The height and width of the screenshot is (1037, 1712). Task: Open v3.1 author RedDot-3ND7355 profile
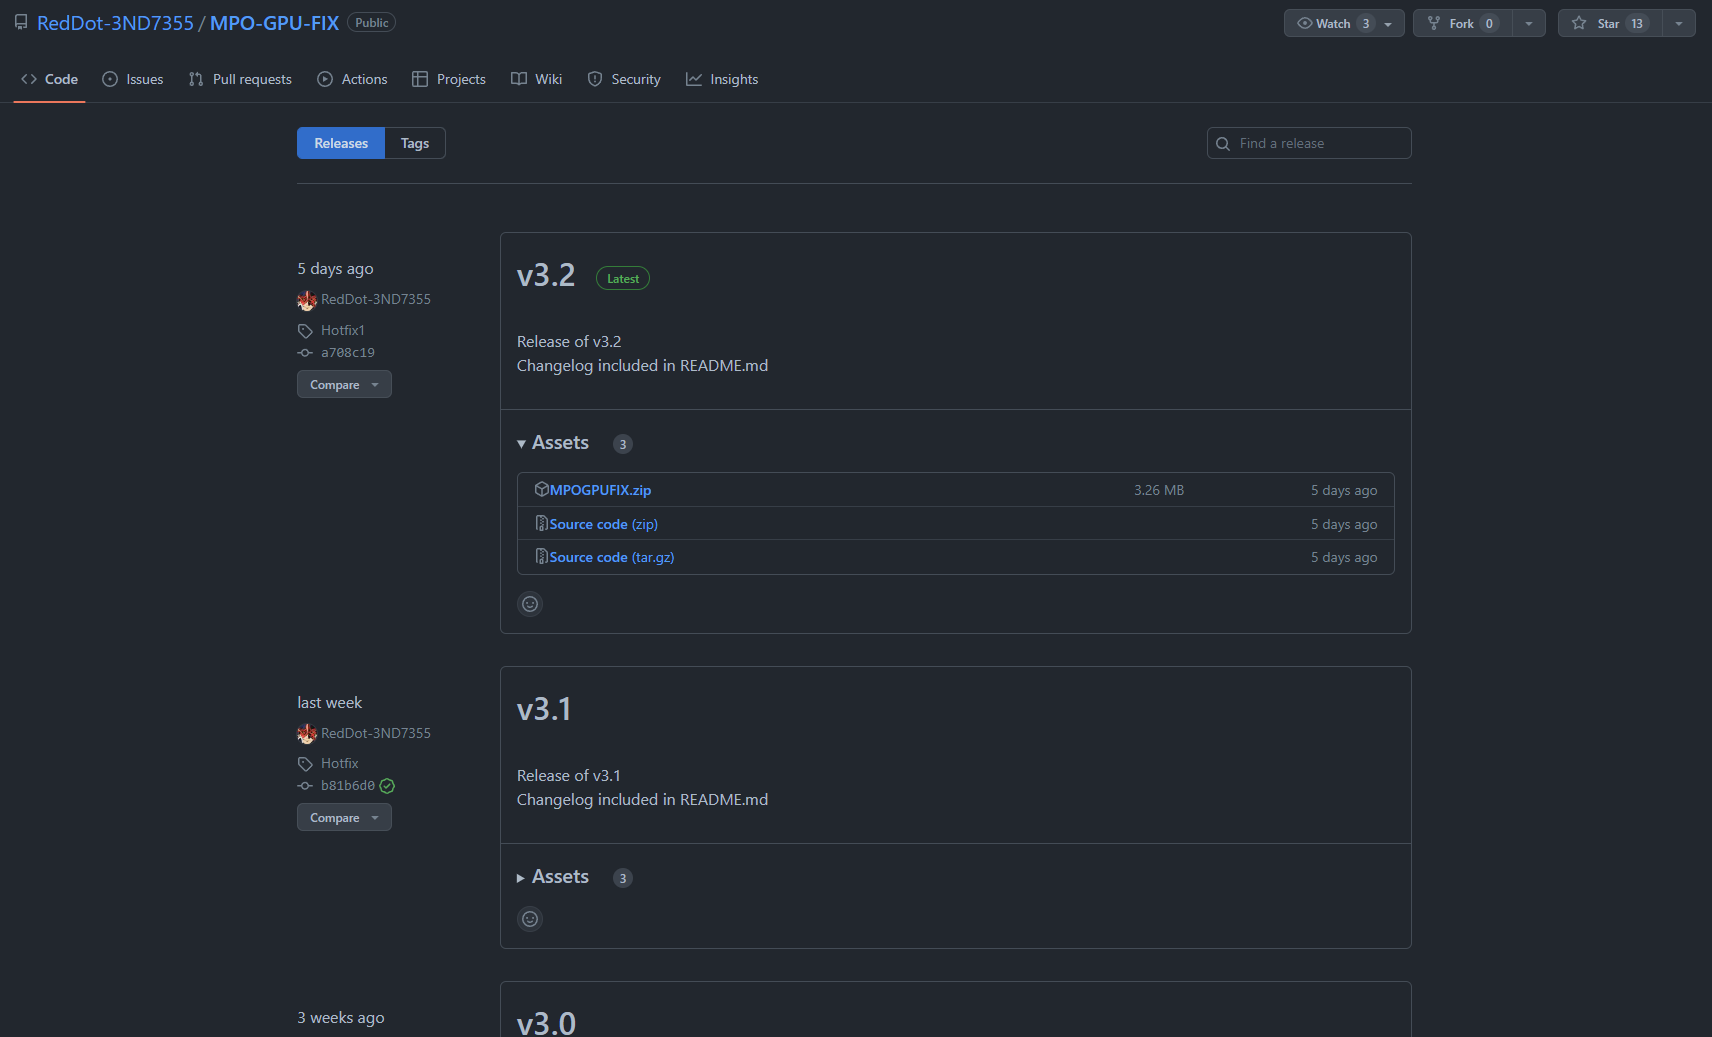pos(376,733)
